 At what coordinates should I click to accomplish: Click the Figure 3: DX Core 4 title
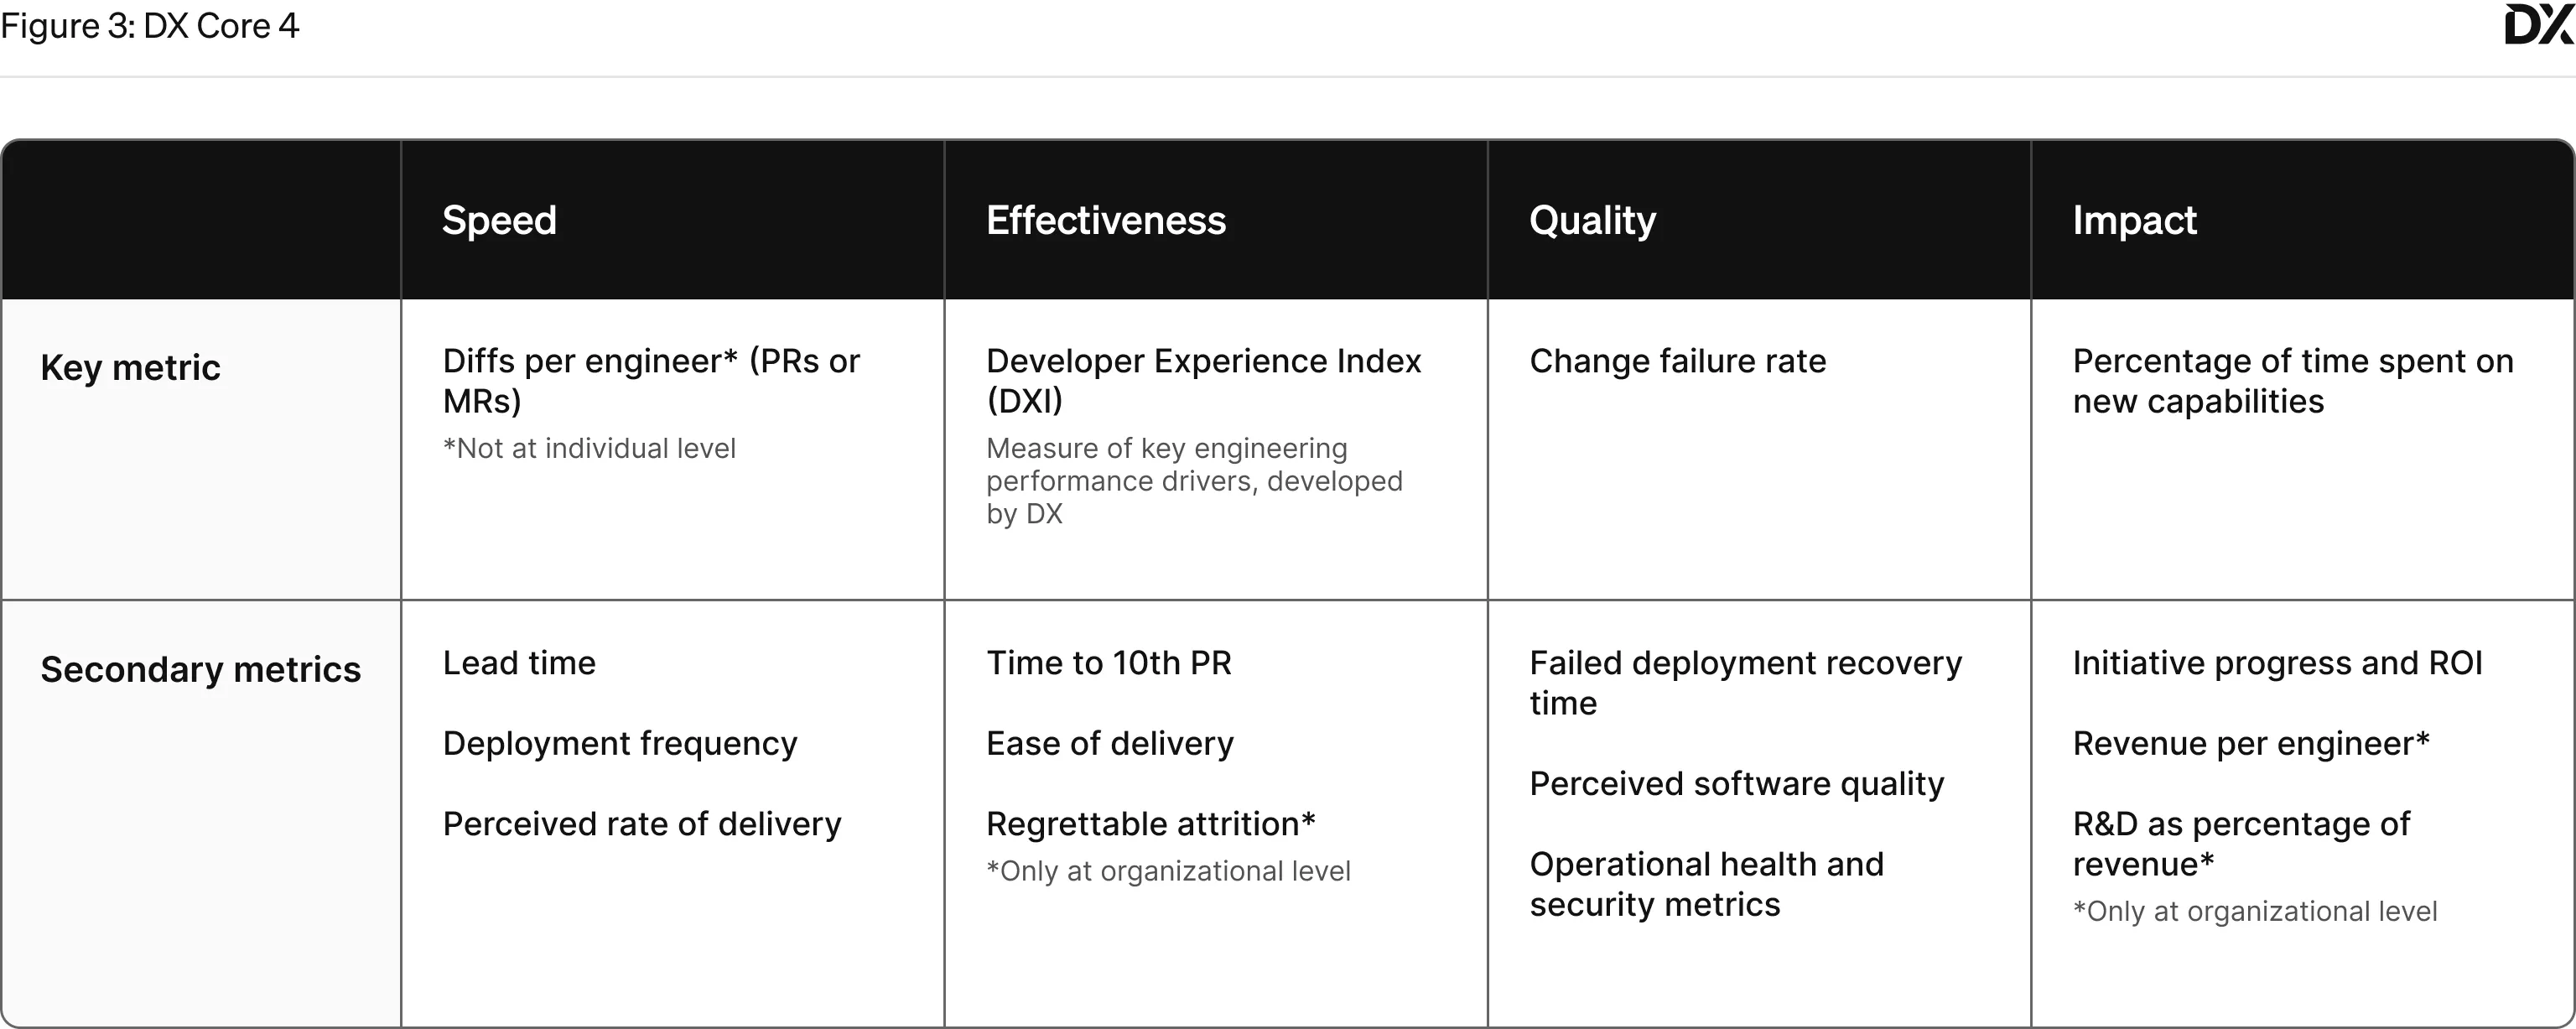150,26
